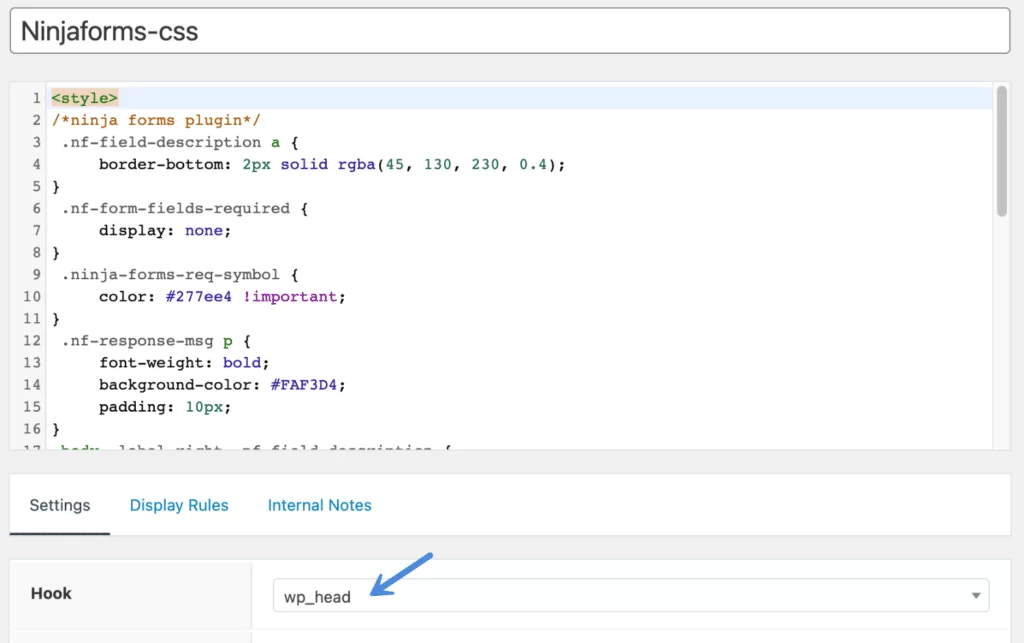
Task: Click the display: none declaration
Action: pos(165,230)
